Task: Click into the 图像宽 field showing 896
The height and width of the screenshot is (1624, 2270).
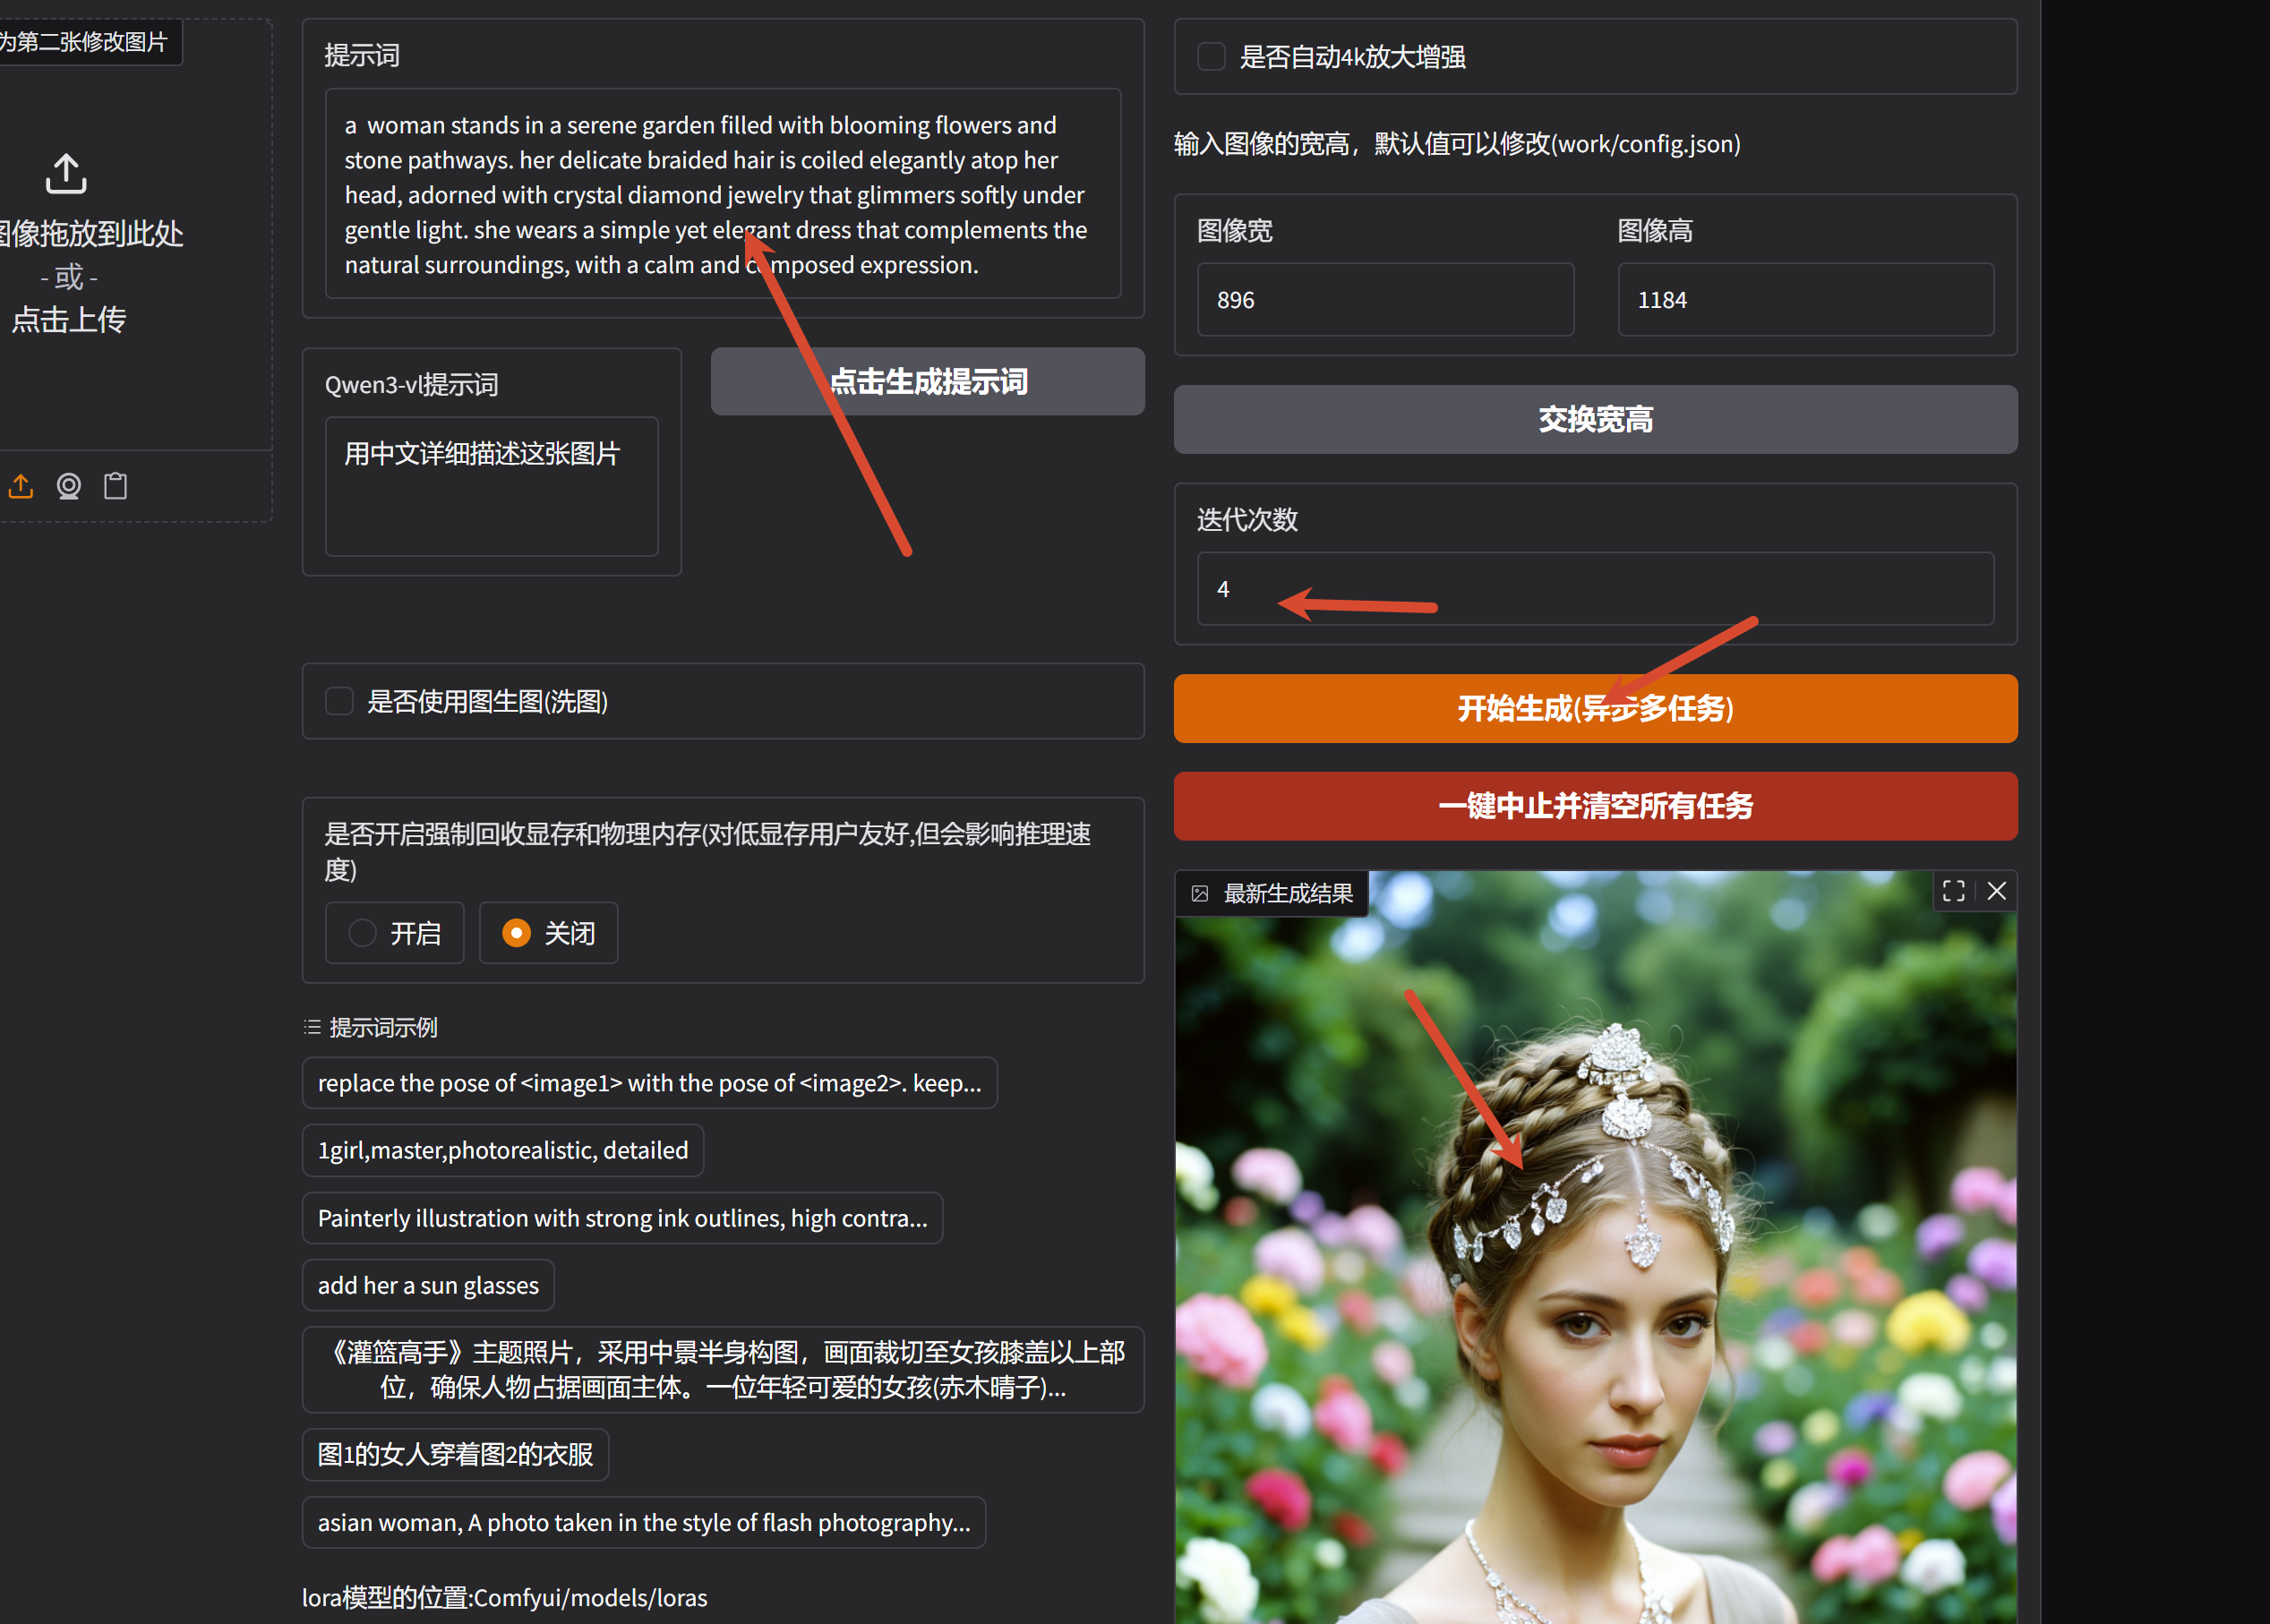Action: (1385, 300)
